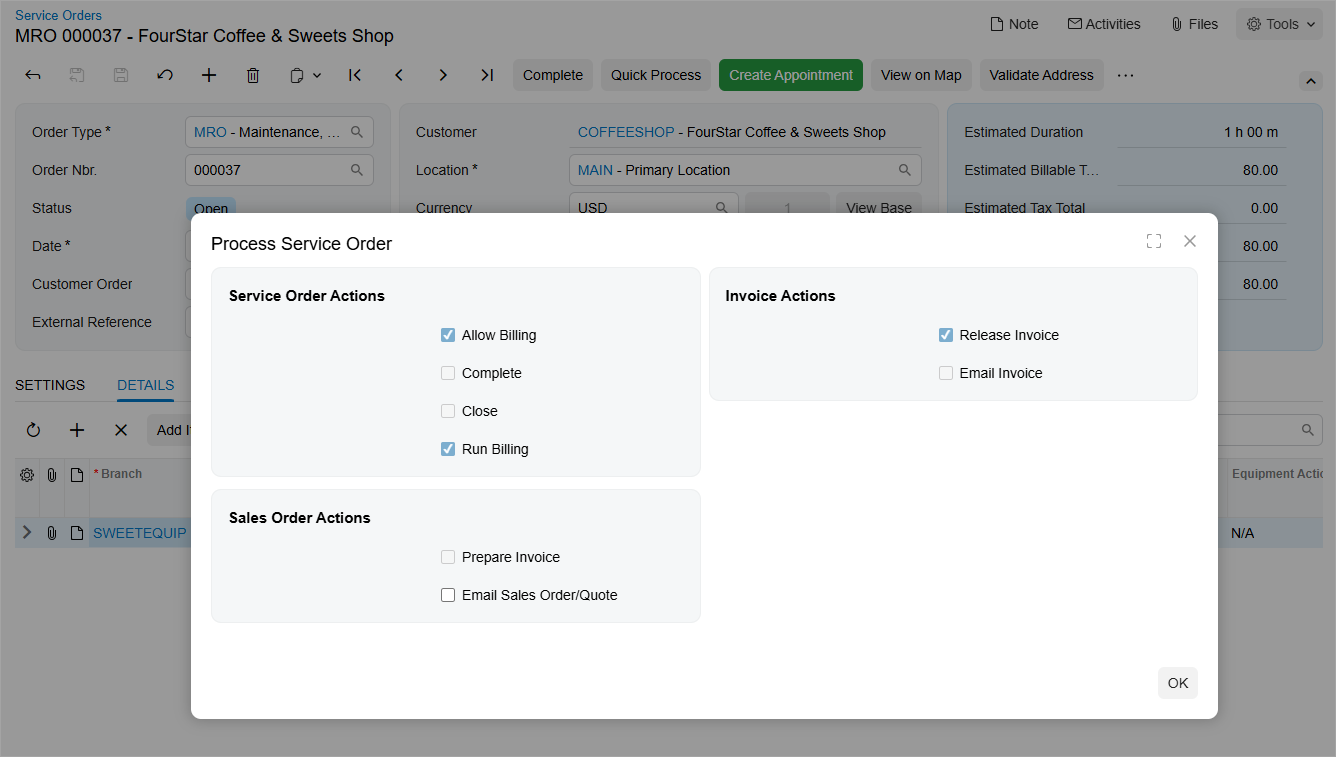Go to last record icon
The width and height of the screenshot is (1336, 757).
tap(487, 75)
